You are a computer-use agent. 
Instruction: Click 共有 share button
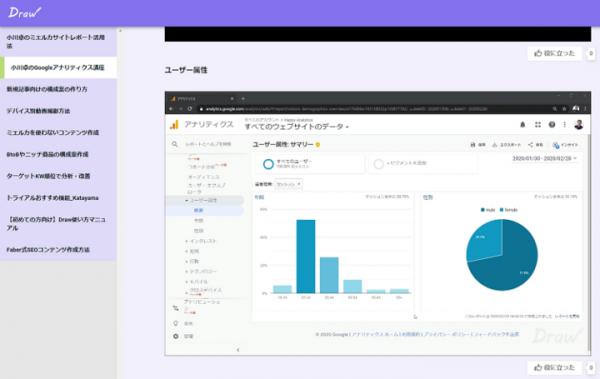pyautogui.click(x=536, y=145)
